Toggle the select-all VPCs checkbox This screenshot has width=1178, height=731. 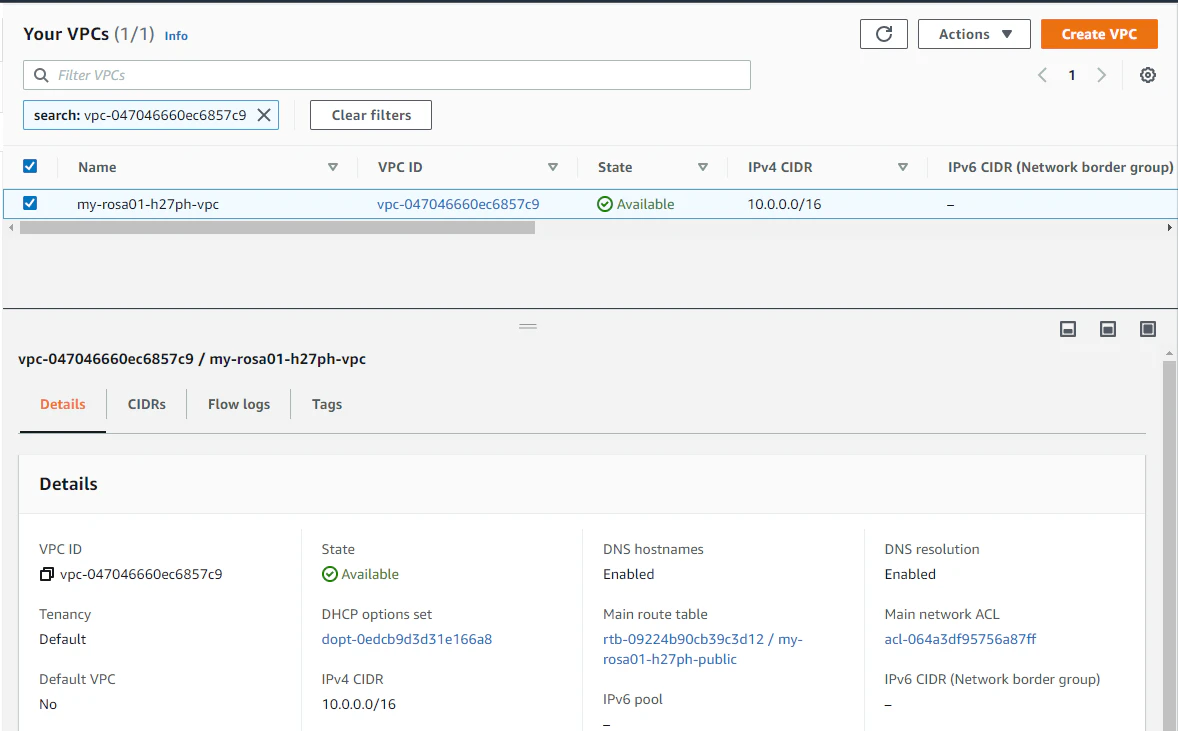(30, 166)
